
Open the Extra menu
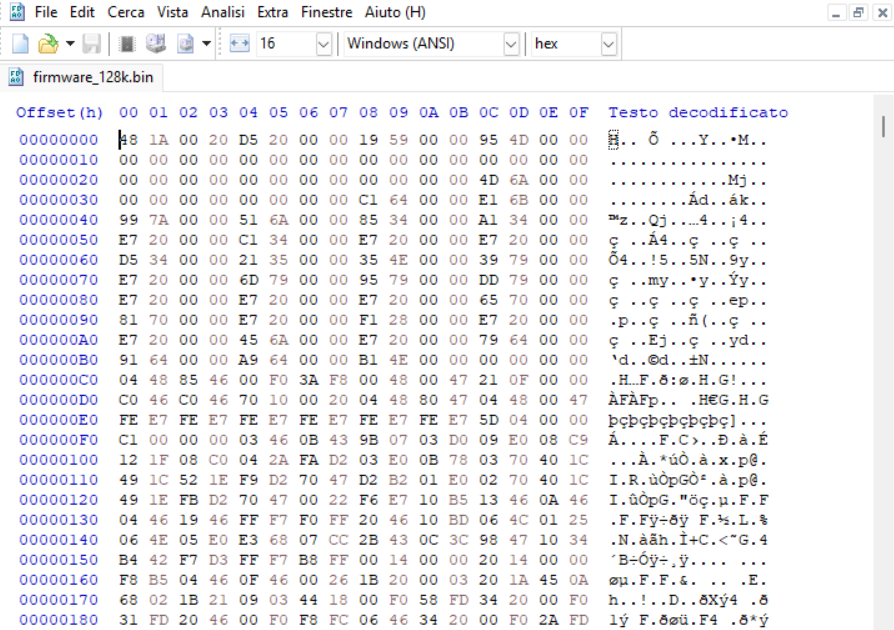coord(273,13)
